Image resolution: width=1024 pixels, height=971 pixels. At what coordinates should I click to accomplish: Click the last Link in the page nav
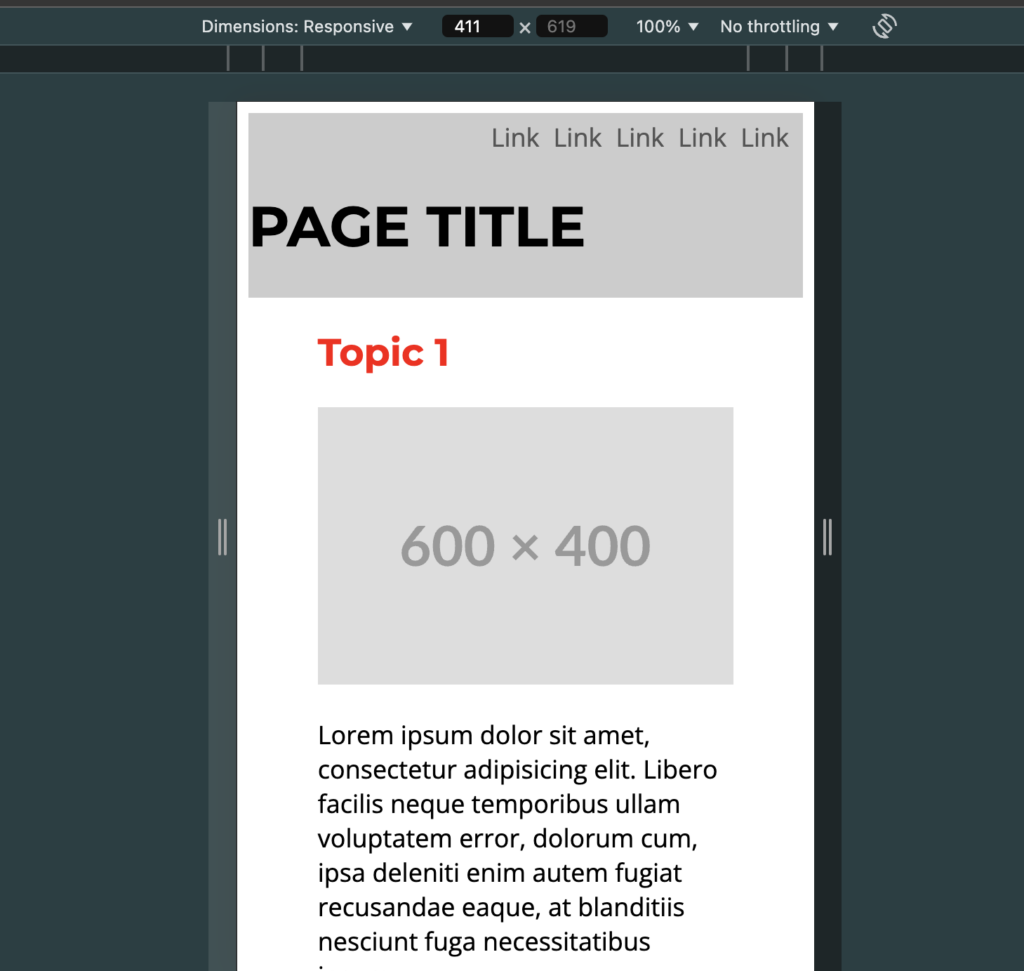[765, 138]
